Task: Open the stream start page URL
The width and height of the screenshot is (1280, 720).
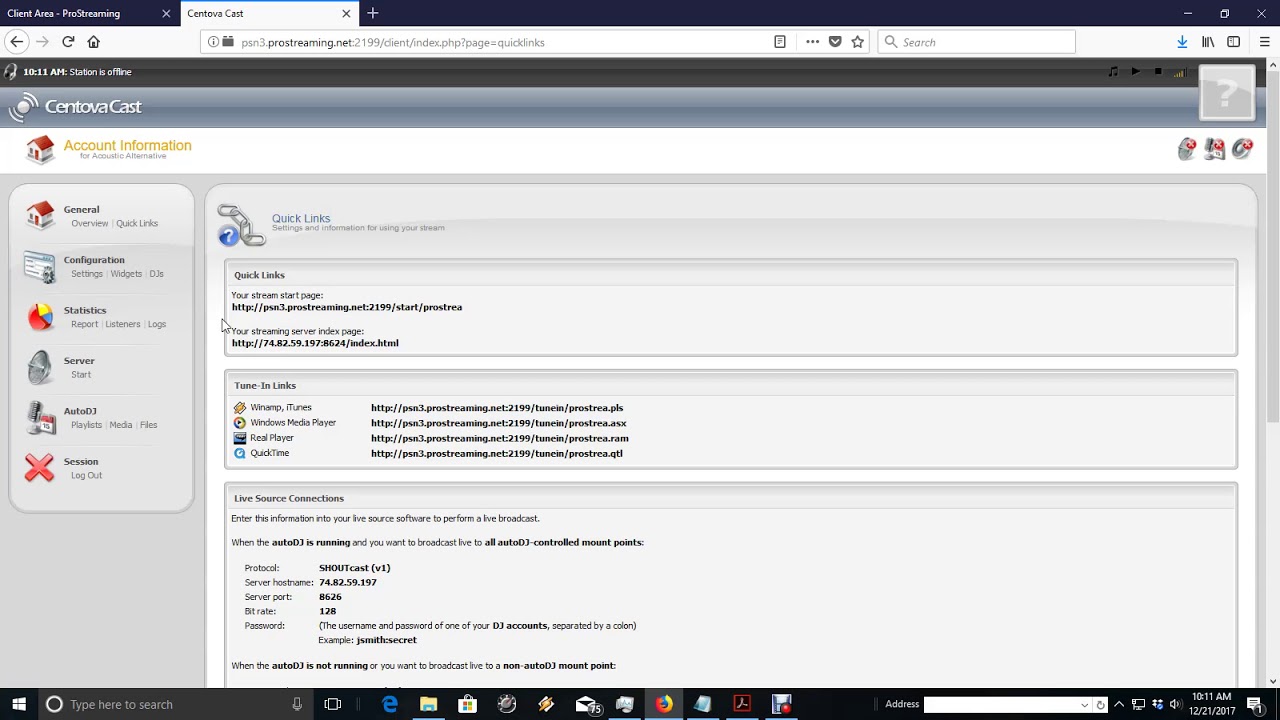Action: click(347, 308)
